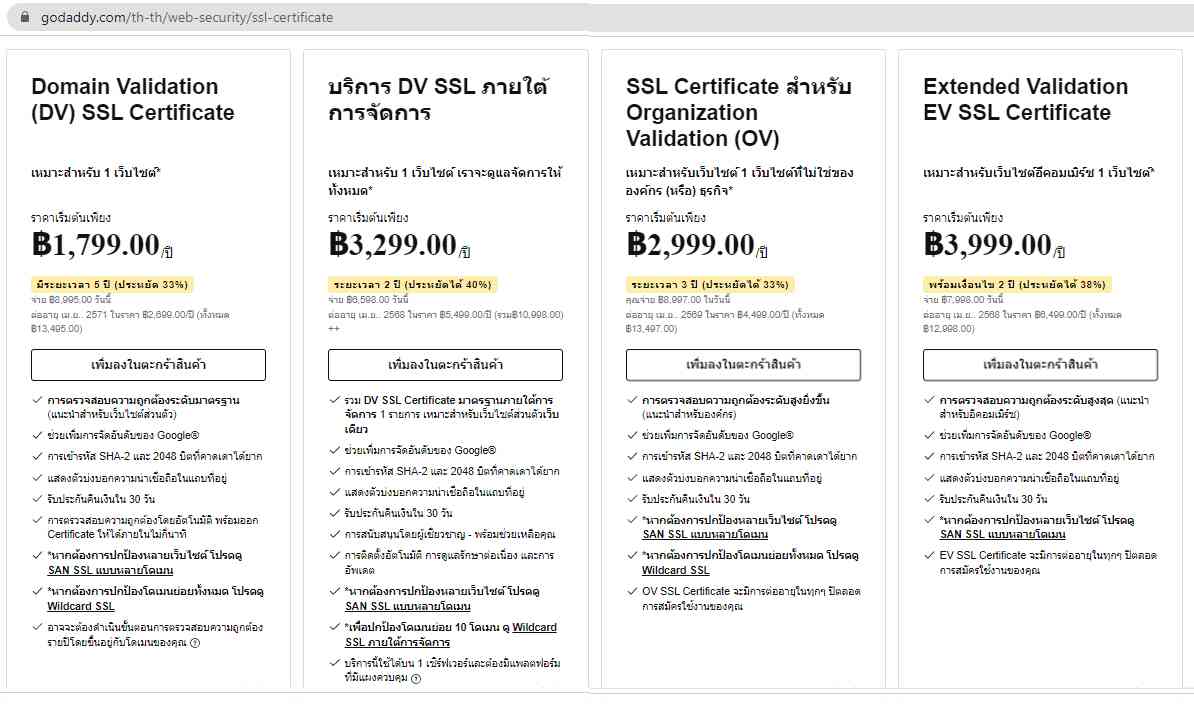Add the Organization Validation (OV) certificate to cart
The width and height of the screenshot is (1194, 704).
point(743,365)
